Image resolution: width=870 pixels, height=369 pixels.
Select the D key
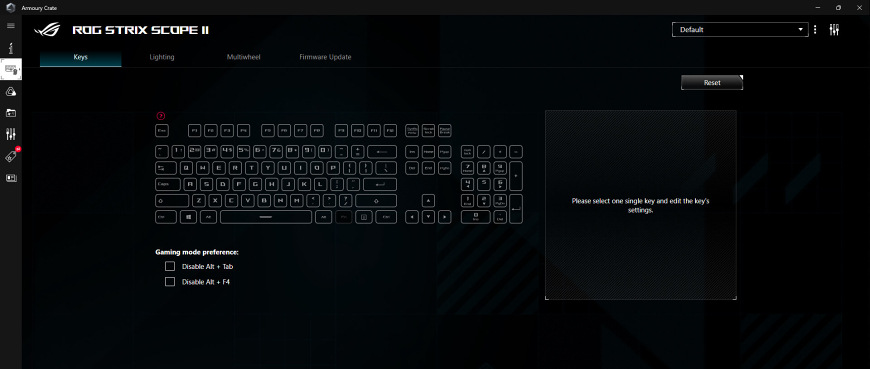point(222,184)
